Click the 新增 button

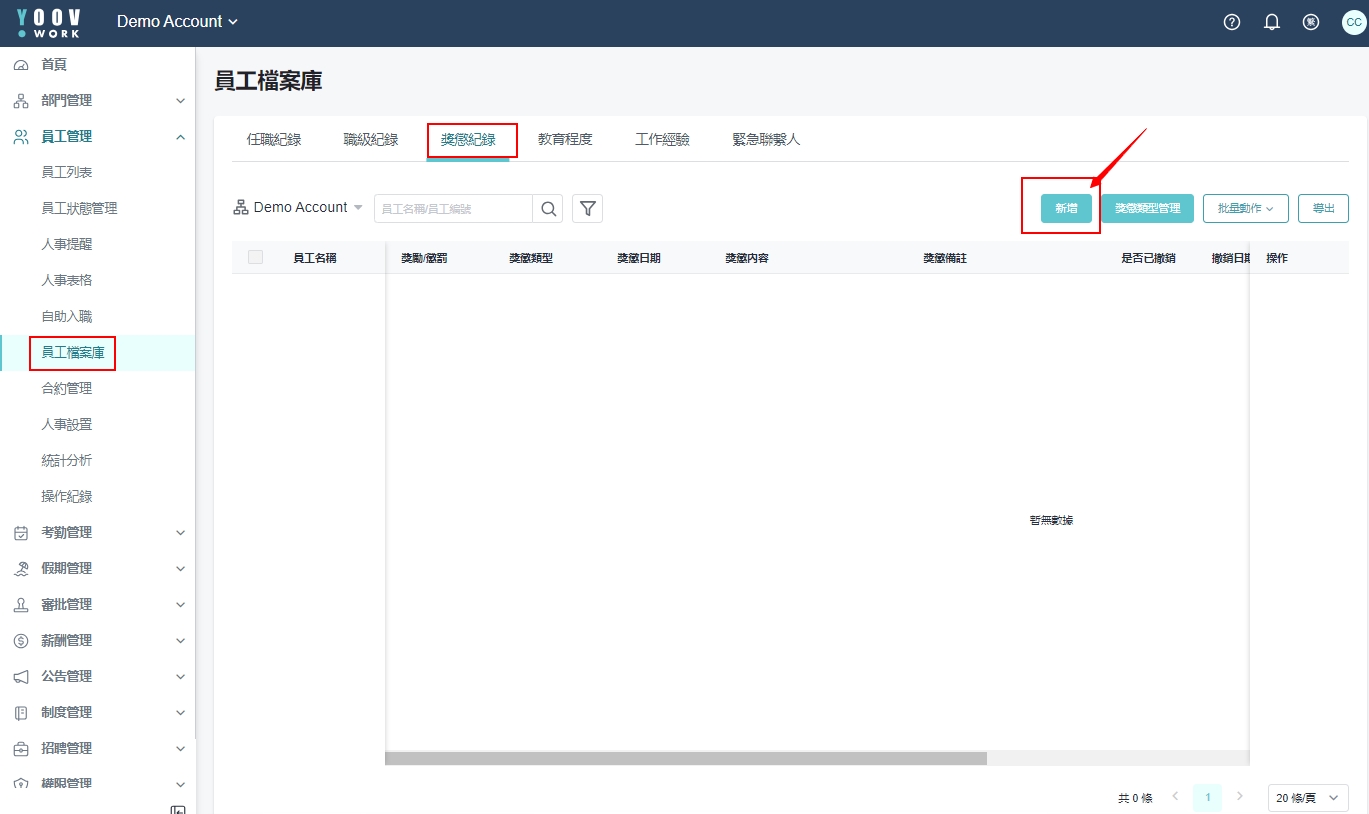pos(1066,208)
